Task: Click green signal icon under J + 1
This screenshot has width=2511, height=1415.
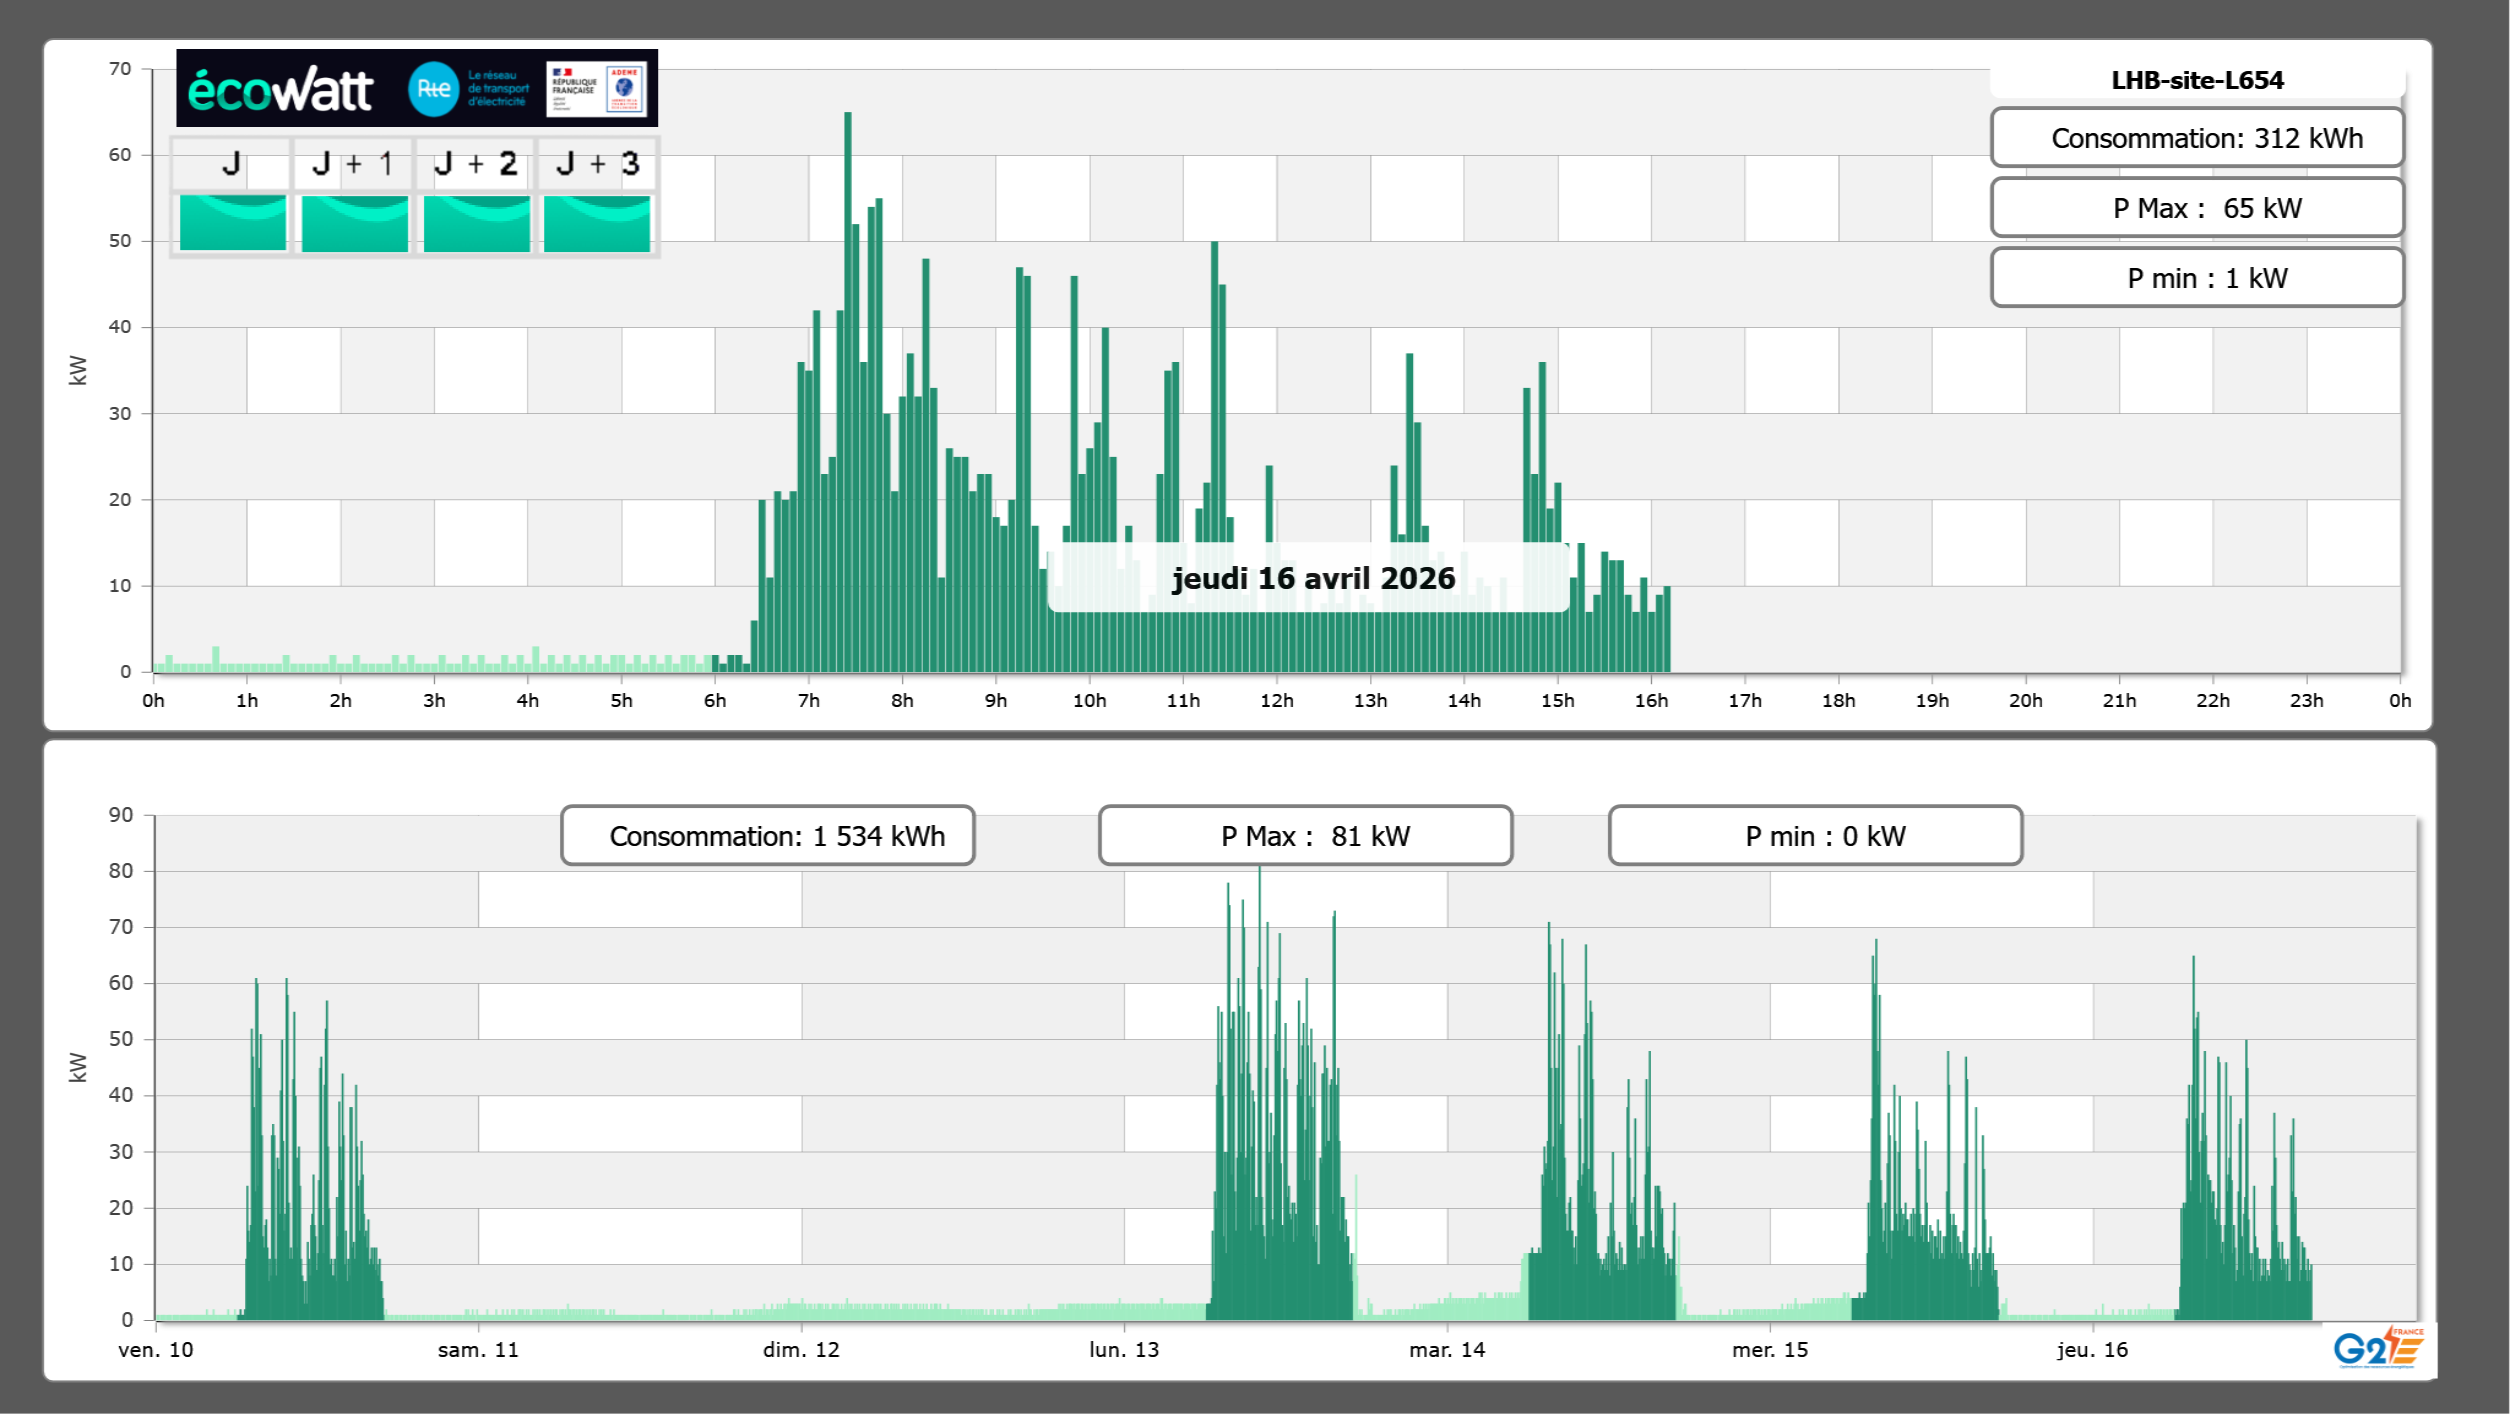Action: pyautogui.click(x=354, y=222)
